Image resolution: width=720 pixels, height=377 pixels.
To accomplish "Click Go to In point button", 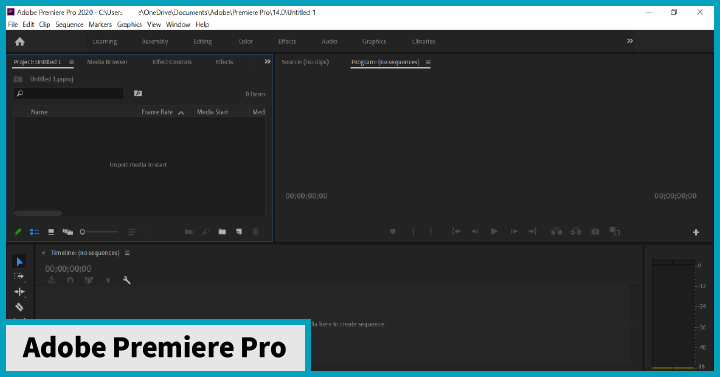I will point(456,231).
